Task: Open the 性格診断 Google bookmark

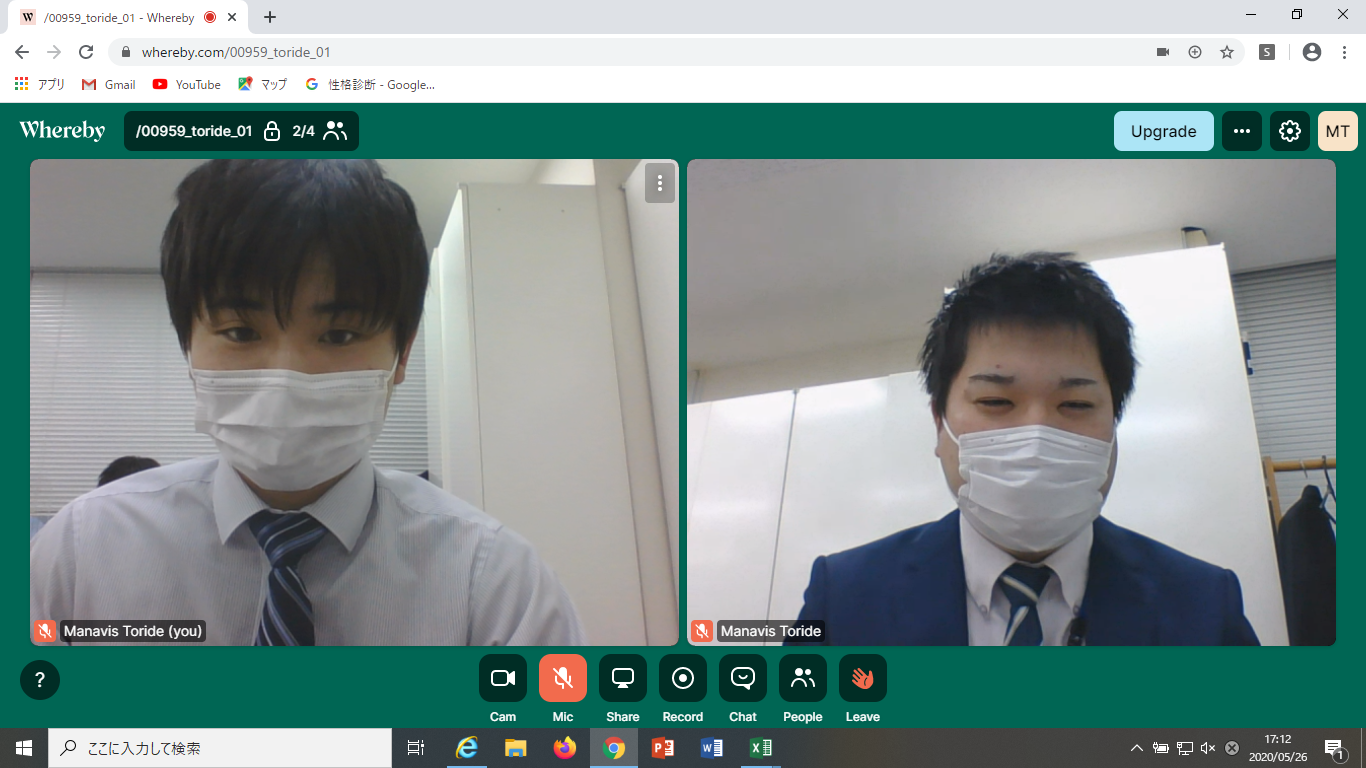Action: [370, 85]
